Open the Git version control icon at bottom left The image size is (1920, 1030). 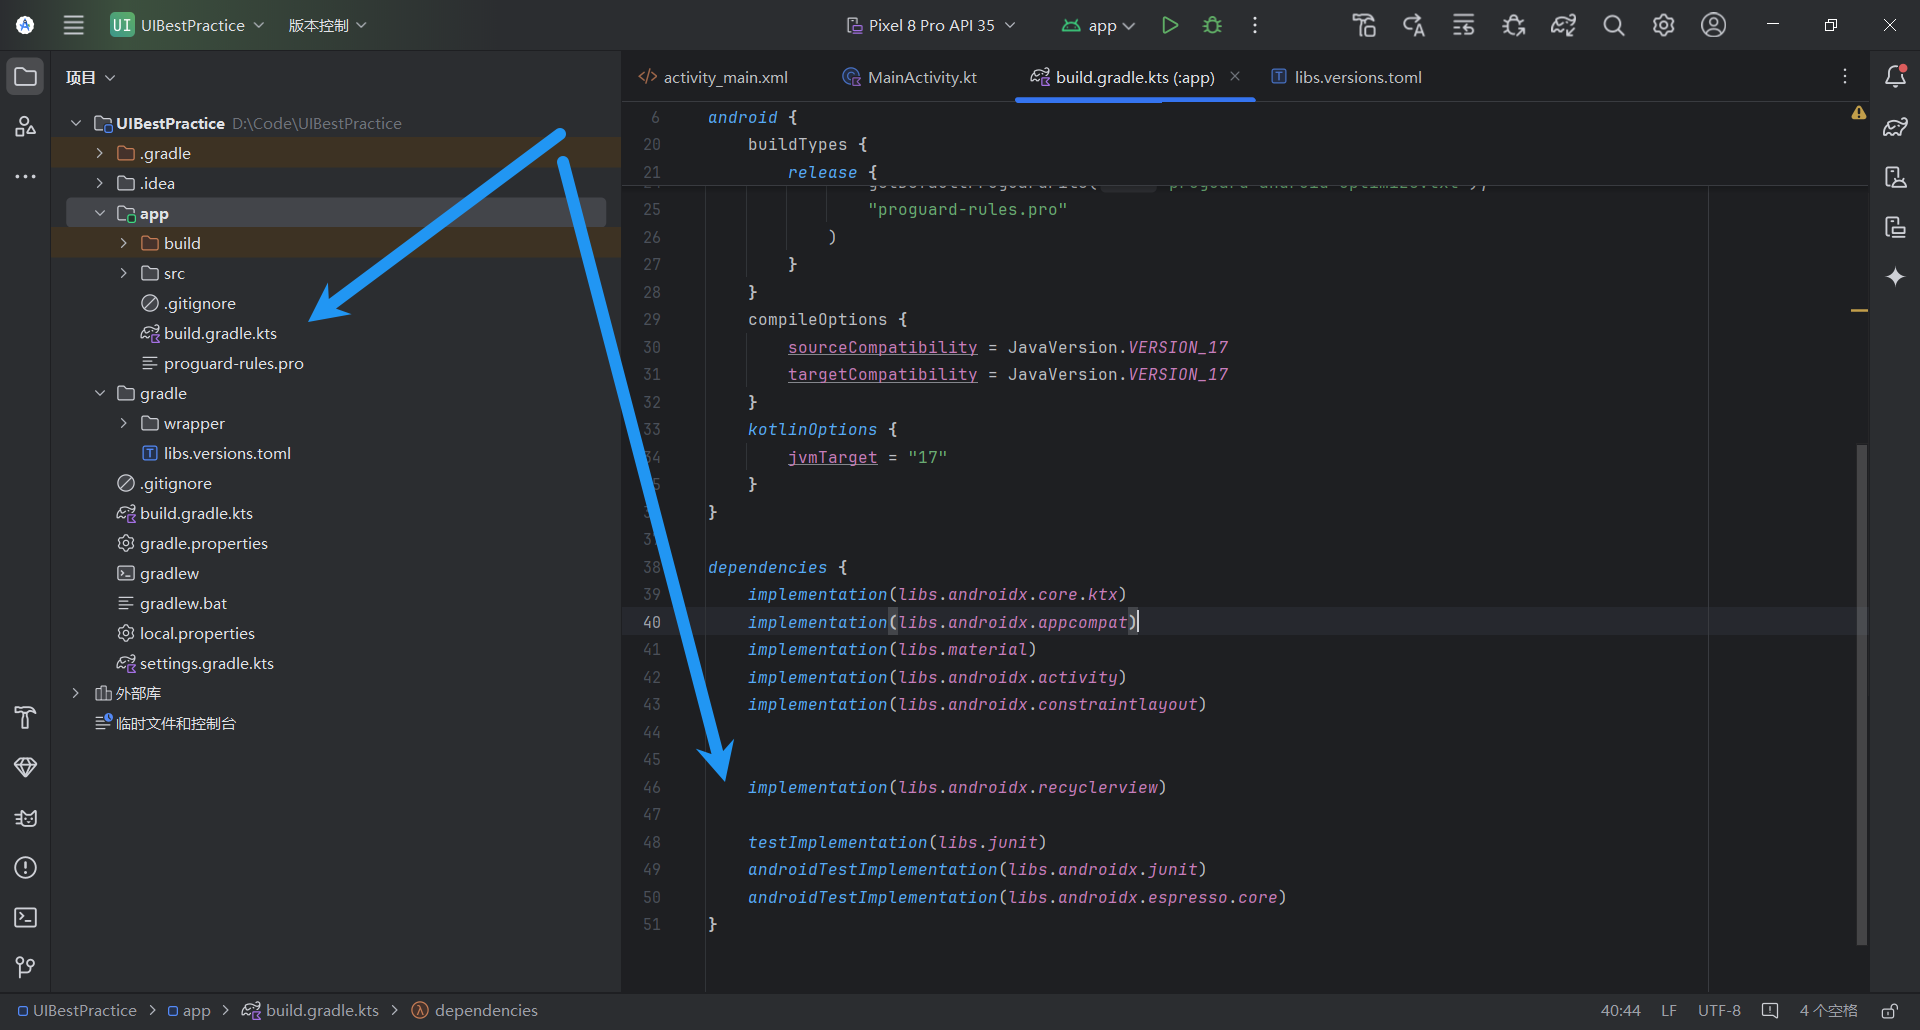click(25, 966)
